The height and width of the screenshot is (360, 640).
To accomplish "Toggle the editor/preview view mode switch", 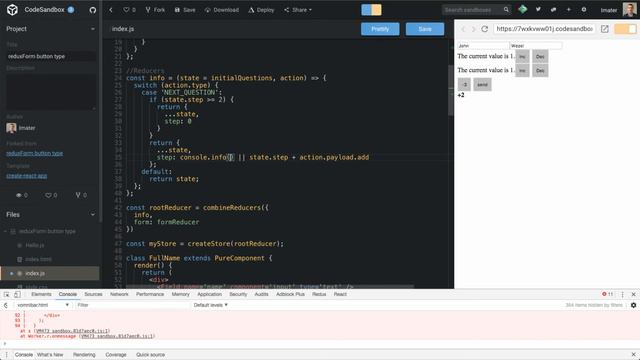I will click(371, 10).
